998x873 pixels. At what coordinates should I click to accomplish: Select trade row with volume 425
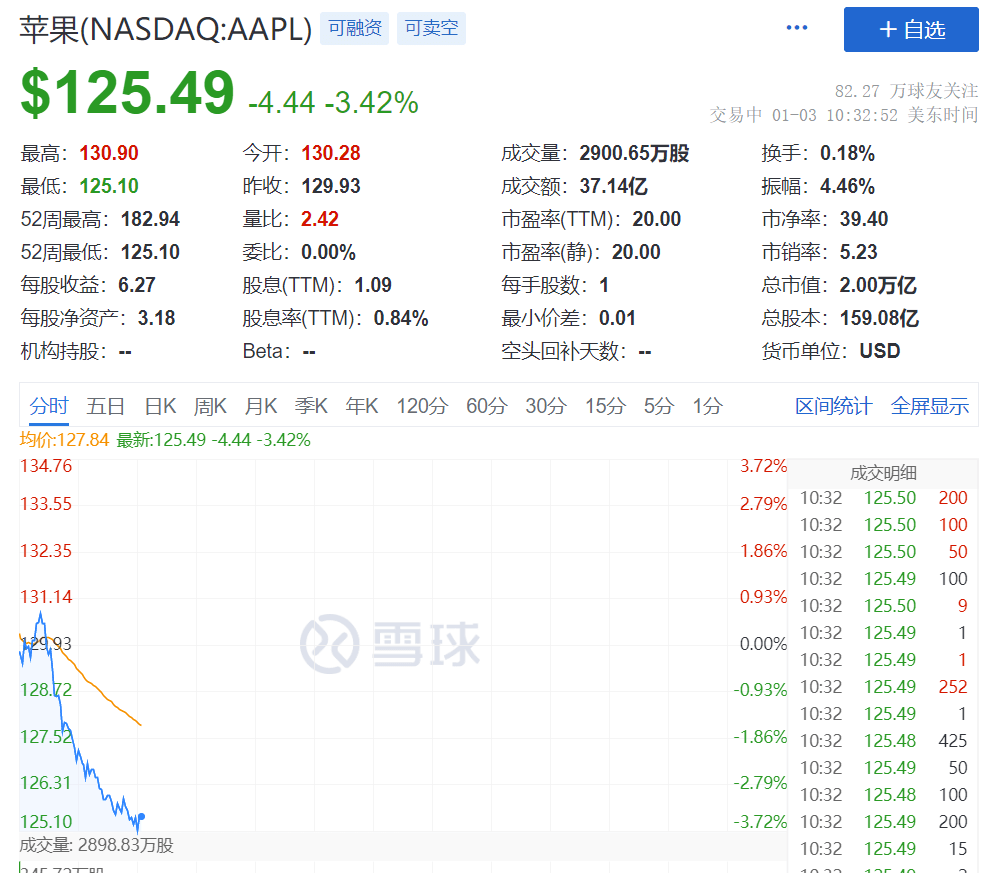pos(883,741)
